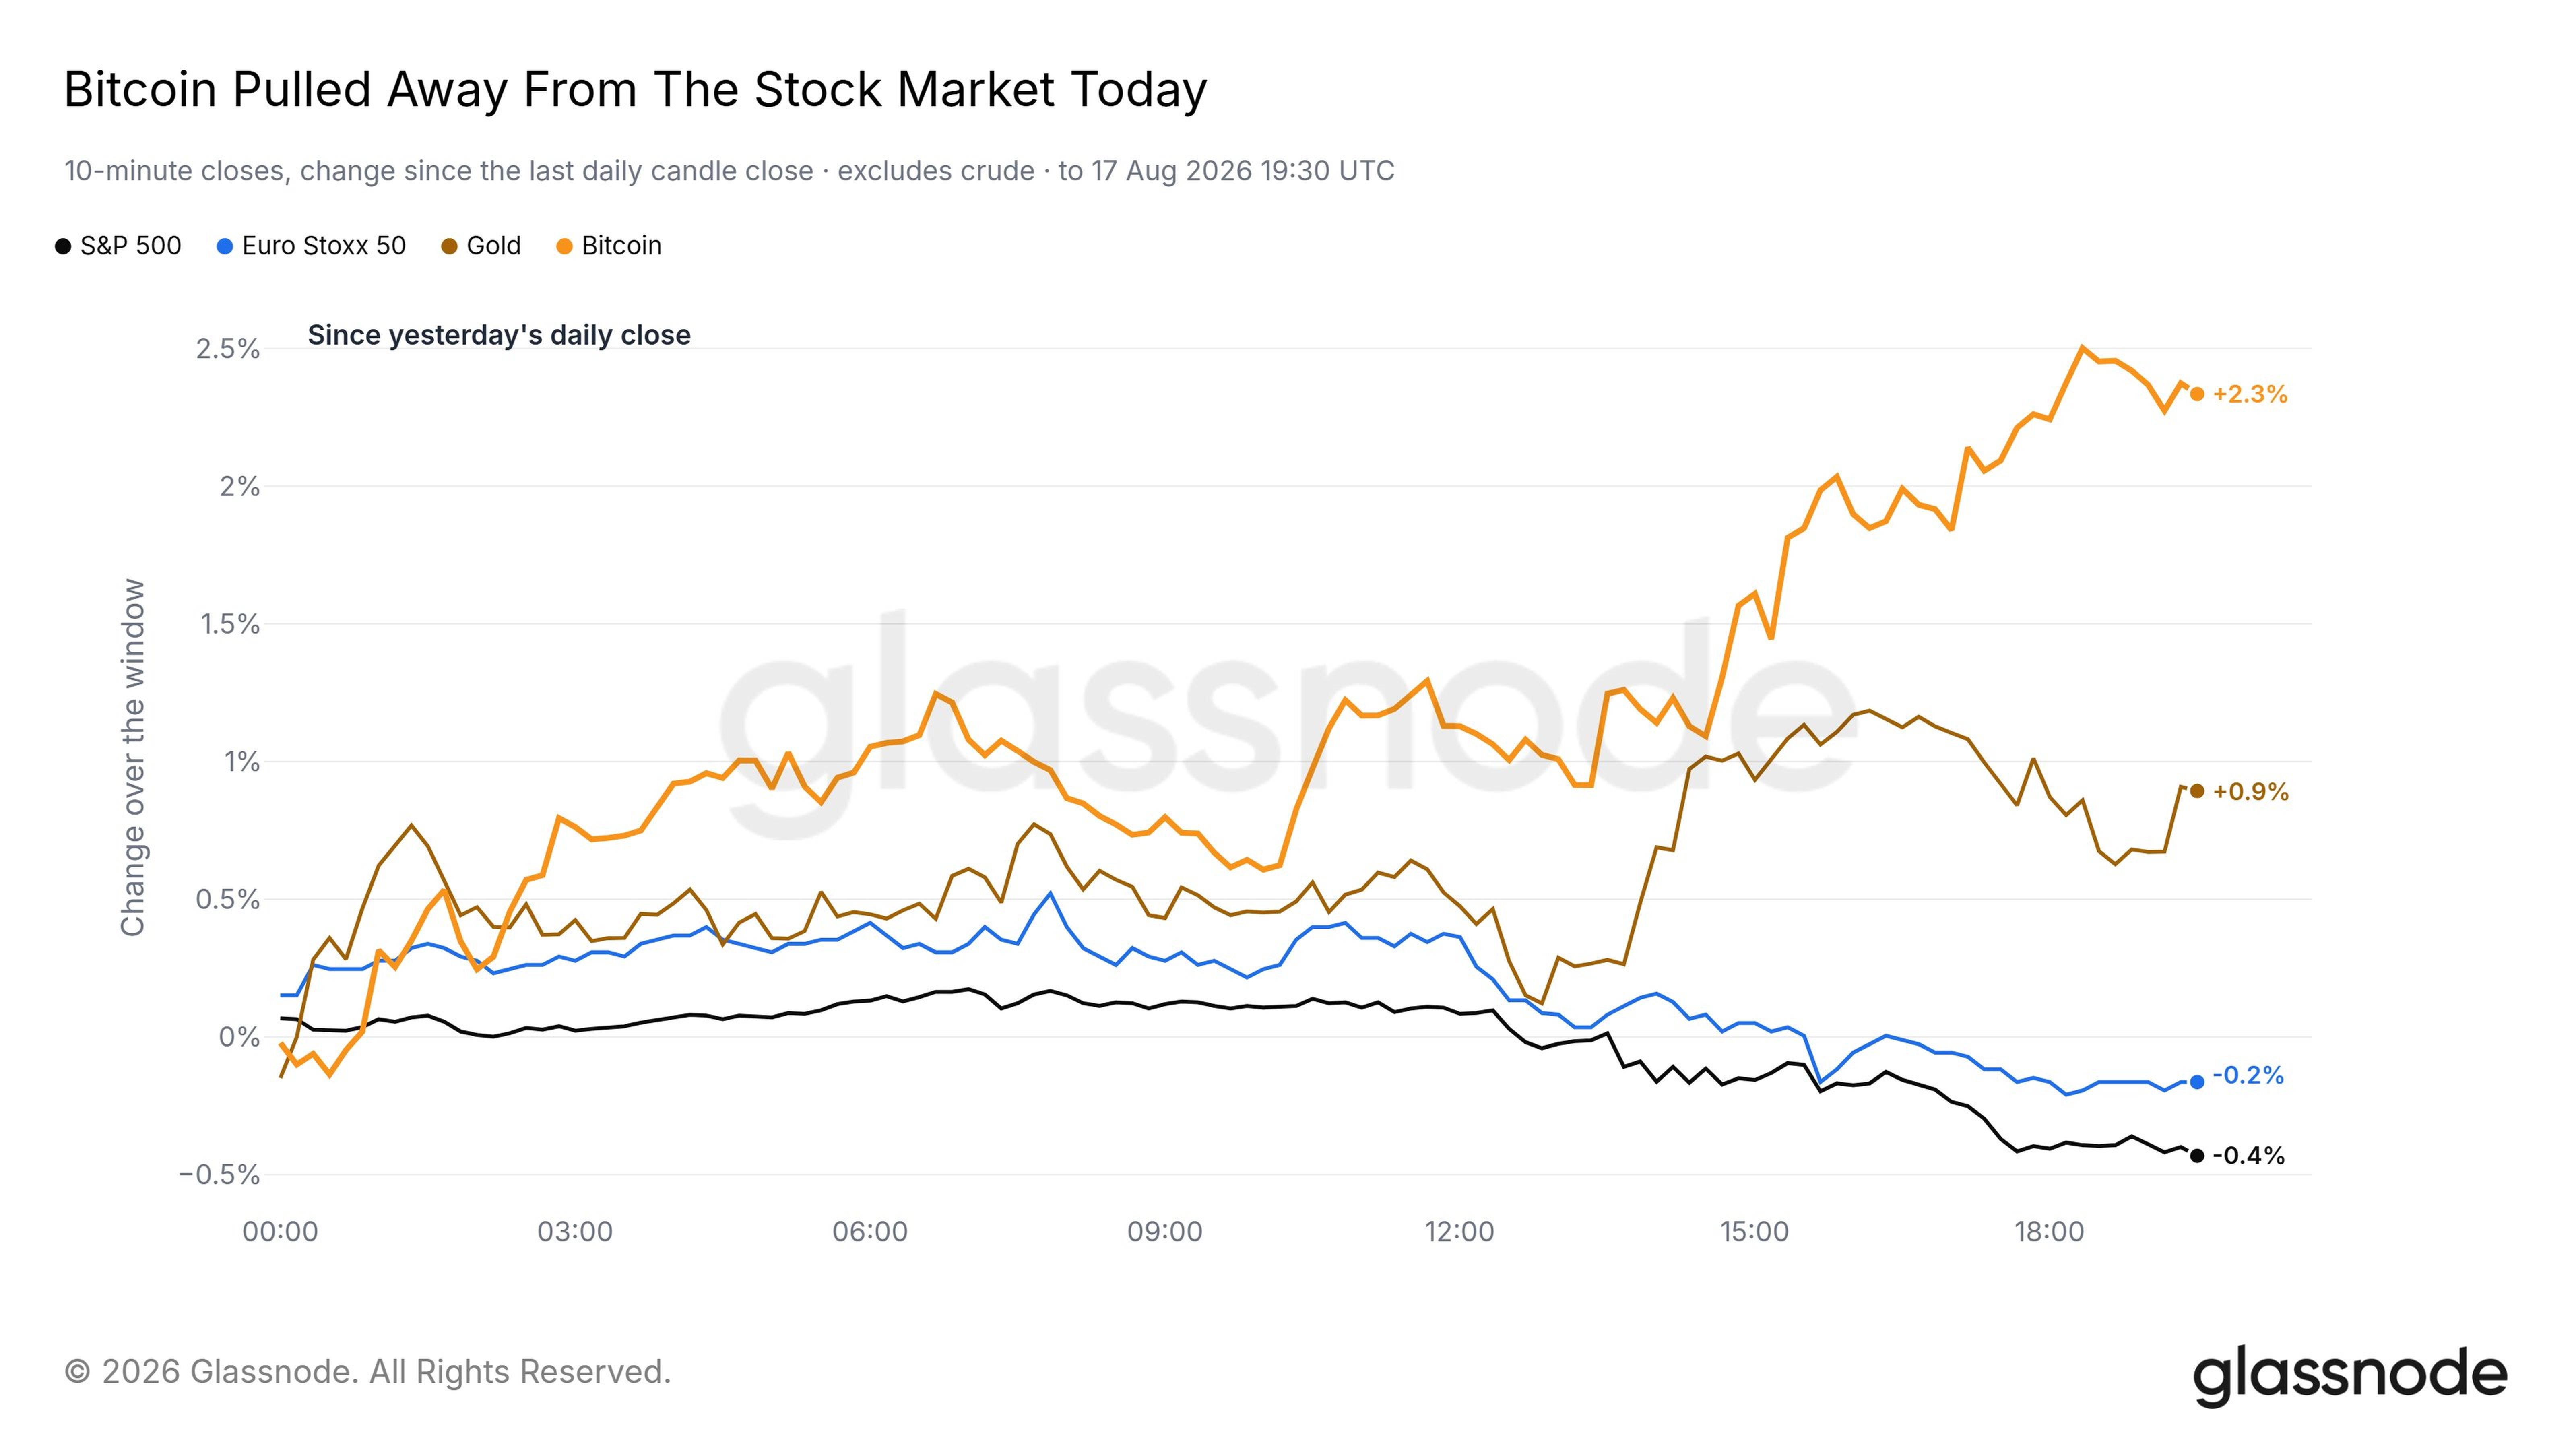This screenshot has height=1449, width=2576.
Task: Click the Bitcoin legend orange dot
Action: 564,246
